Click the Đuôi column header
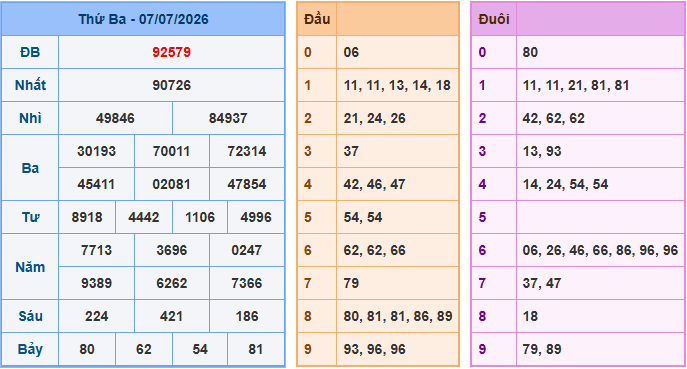 point(494,19)
